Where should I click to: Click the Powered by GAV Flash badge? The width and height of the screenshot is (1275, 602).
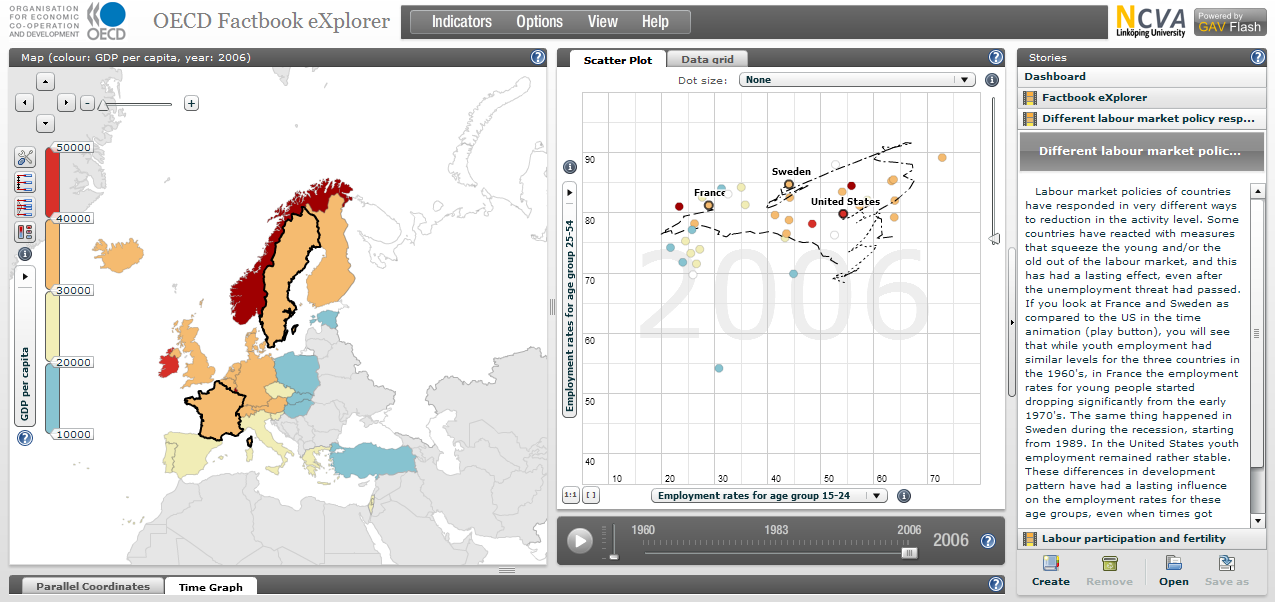pos(1232,22)
